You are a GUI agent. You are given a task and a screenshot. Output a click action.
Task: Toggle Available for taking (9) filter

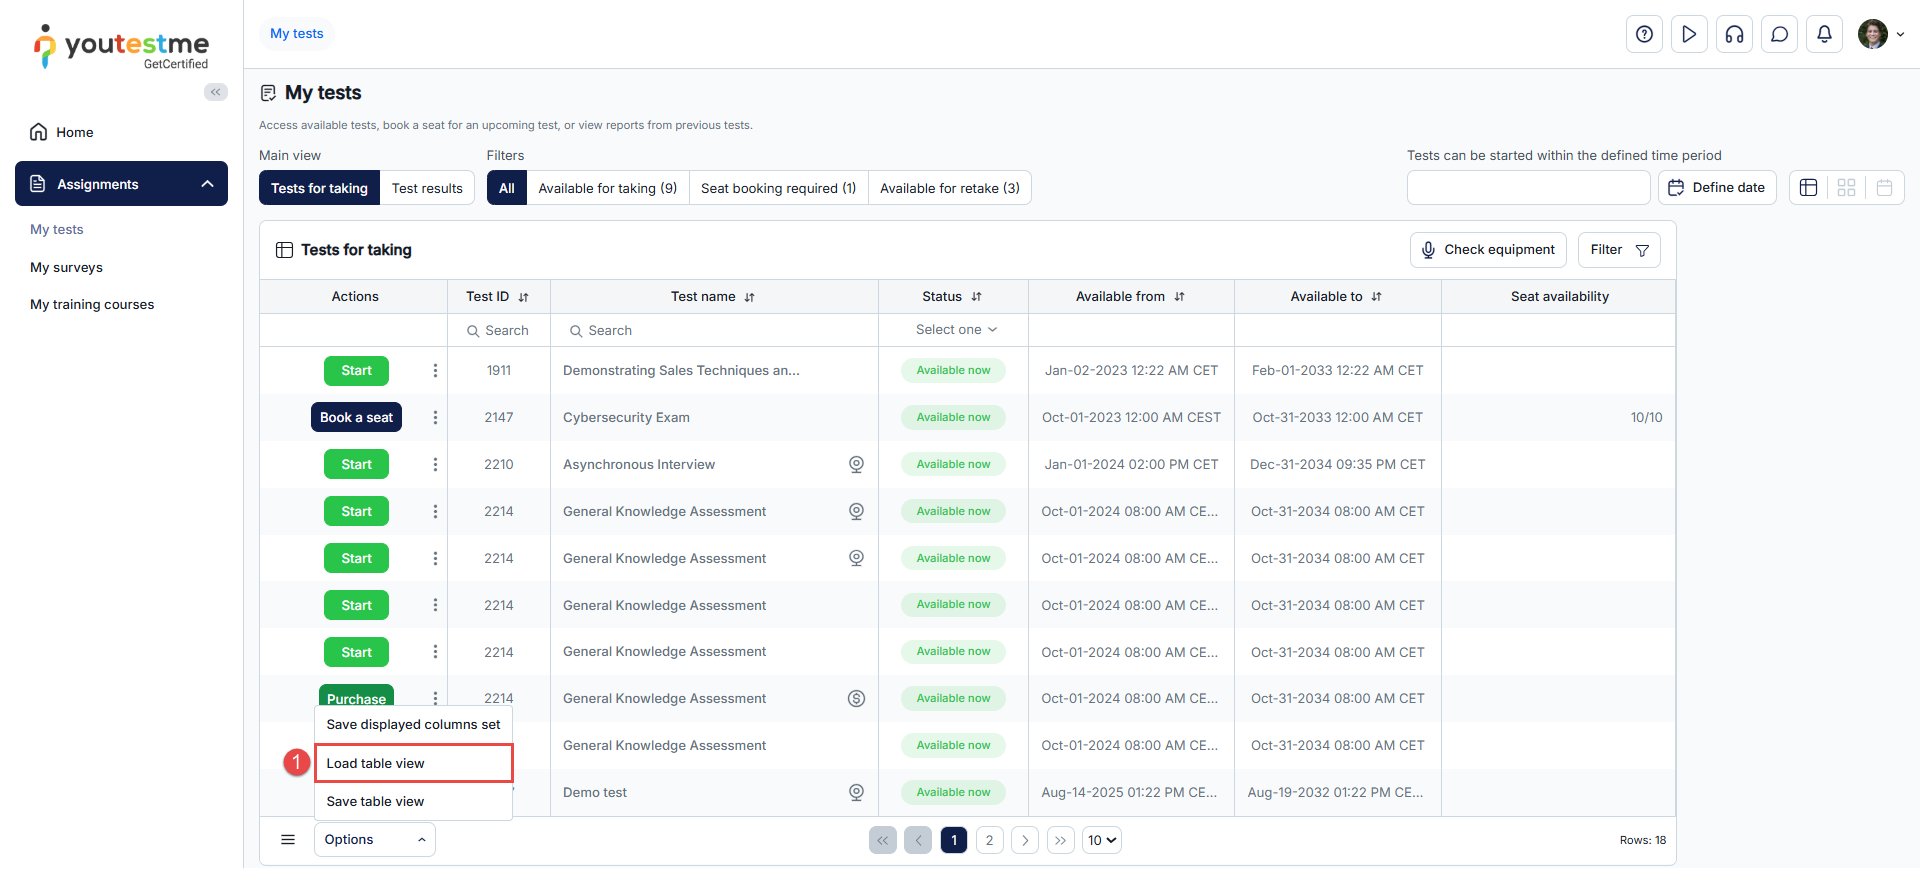point(607,188)
